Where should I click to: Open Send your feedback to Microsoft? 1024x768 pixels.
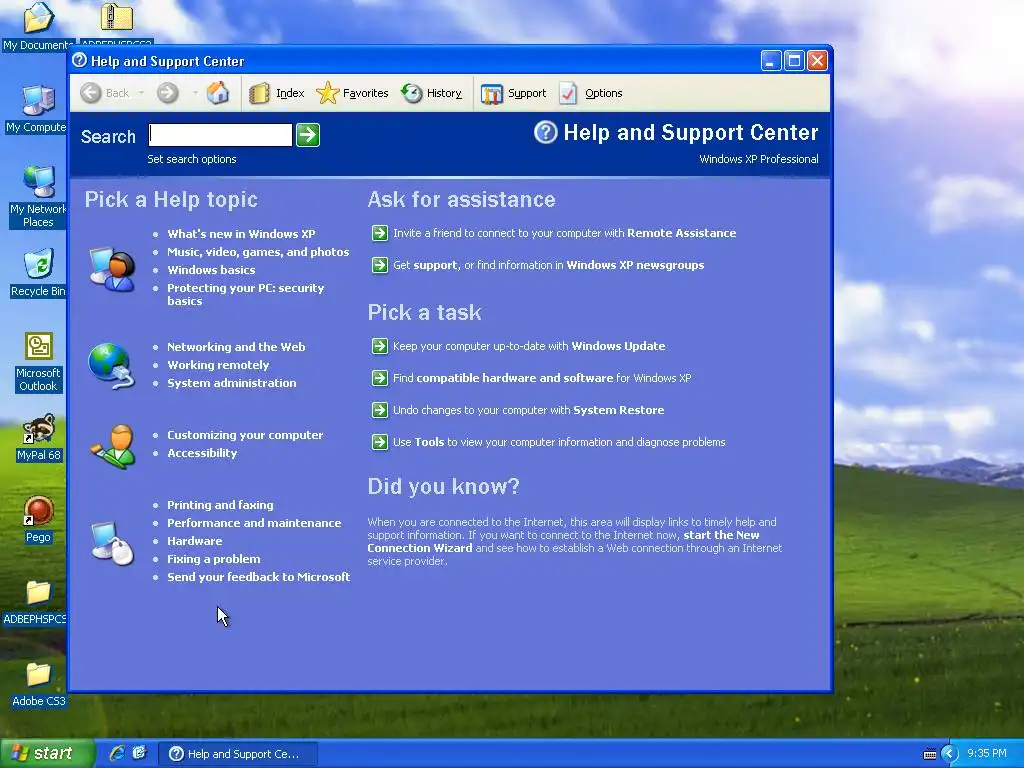pyautogui.click(x=259, y=577)
